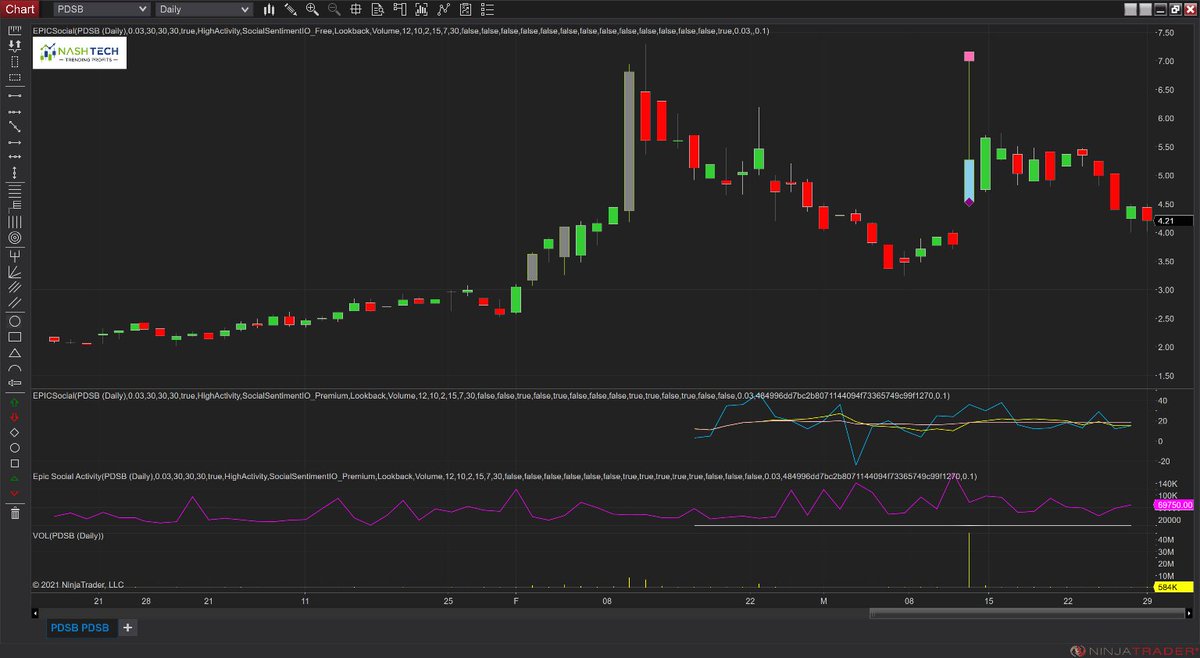The height and width of the screenshot is (658, 1200).
Task: Open the Data Series icon
Action: (x=423, y=9)
